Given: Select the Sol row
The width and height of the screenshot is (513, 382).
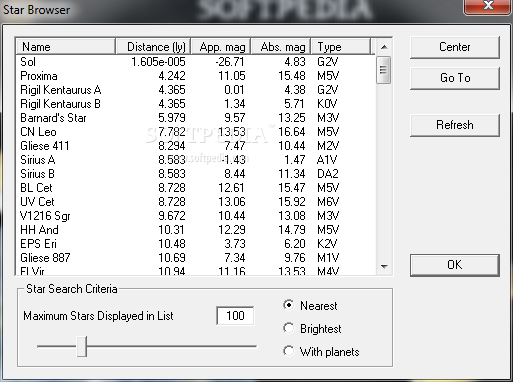Looking at the screenshot, I should (196, 62).
